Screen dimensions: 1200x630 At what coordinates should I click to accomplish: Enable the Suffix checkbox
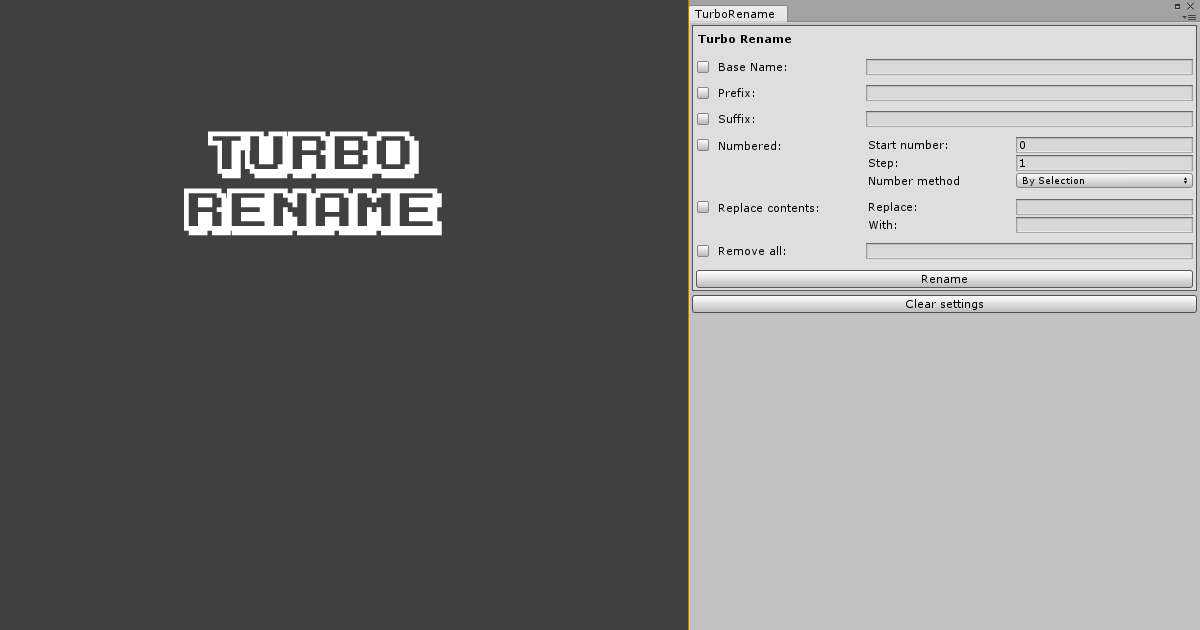(703, 118)
